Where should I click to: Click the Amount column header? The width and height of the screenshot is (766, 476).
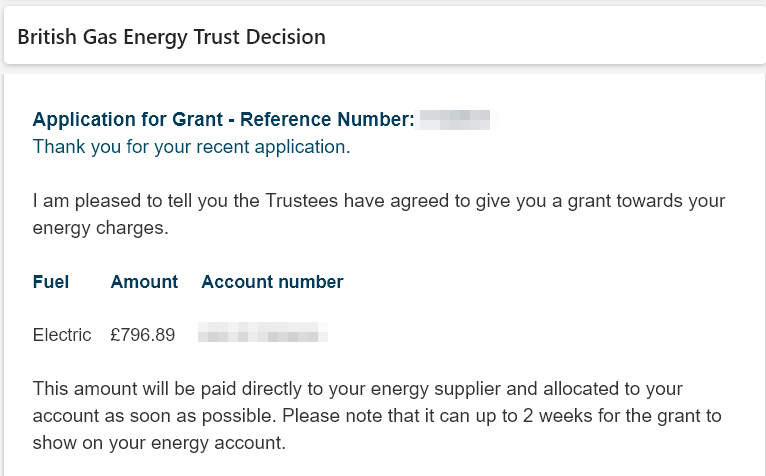(x=144, y=282)
